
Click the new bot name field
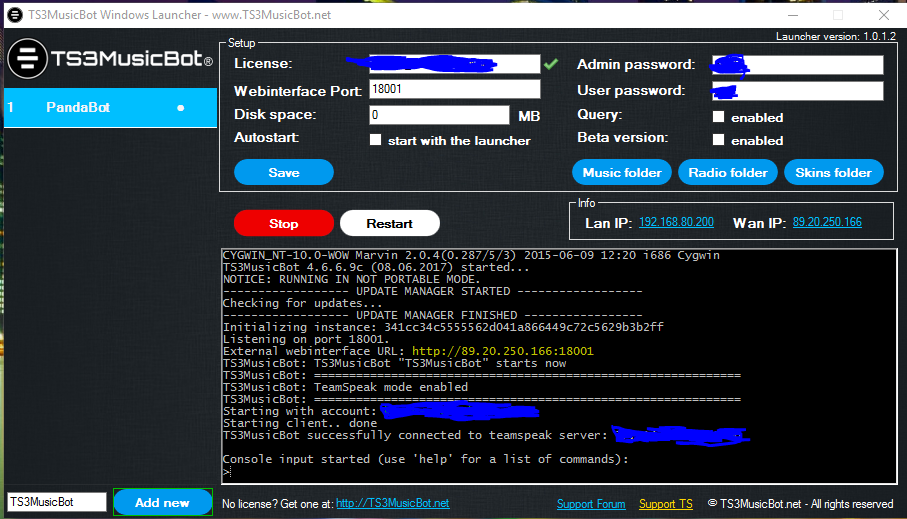[57, 502]
